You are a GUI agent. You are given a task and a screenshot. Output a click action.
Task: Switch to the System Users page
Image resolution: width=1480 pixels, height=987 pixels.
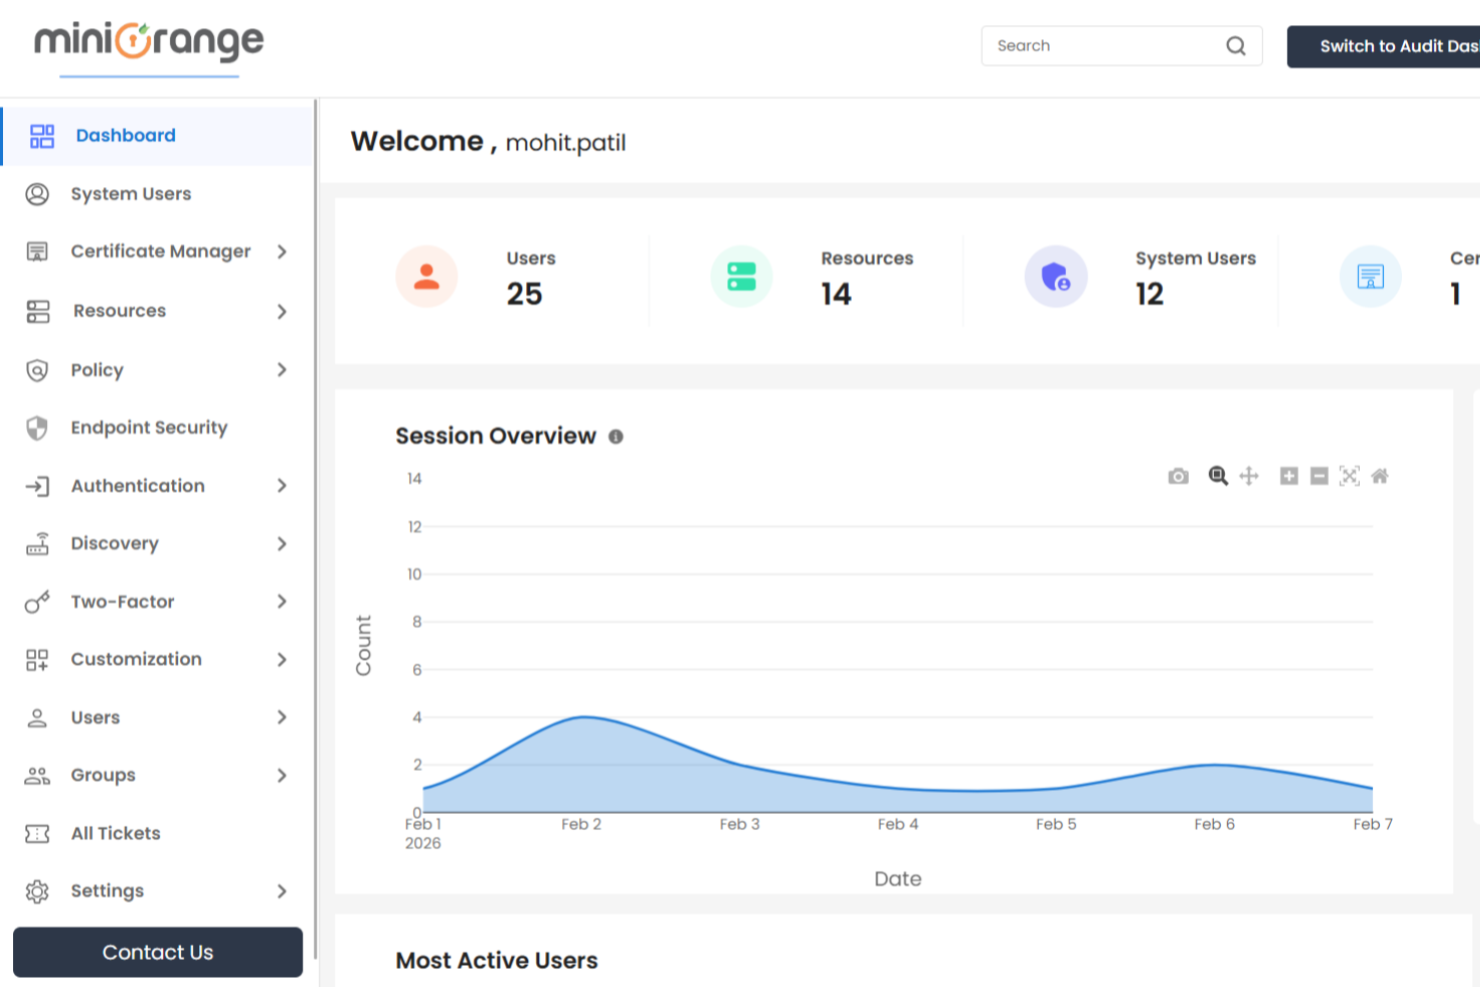click(131, 193)
